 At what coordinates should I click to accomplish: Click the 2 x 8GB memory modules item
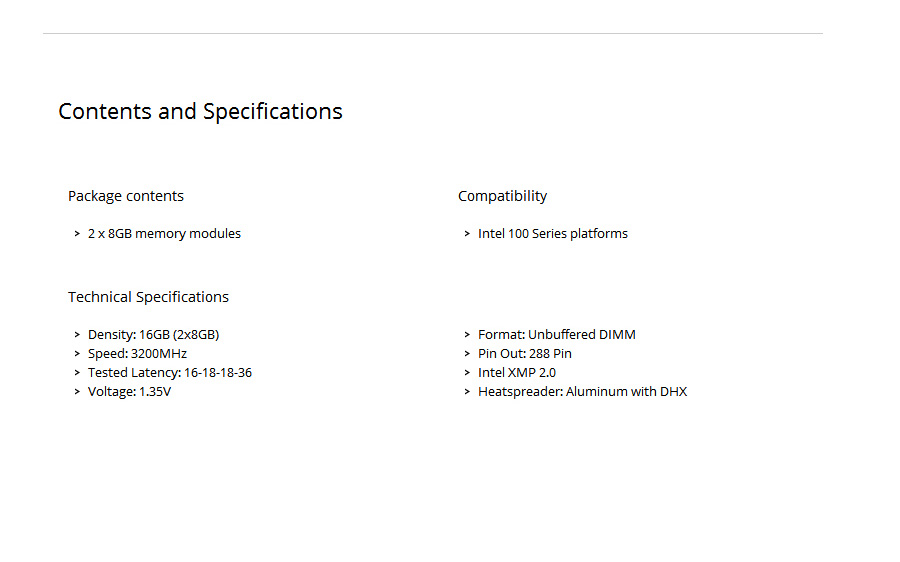click(x=164, y=234)
